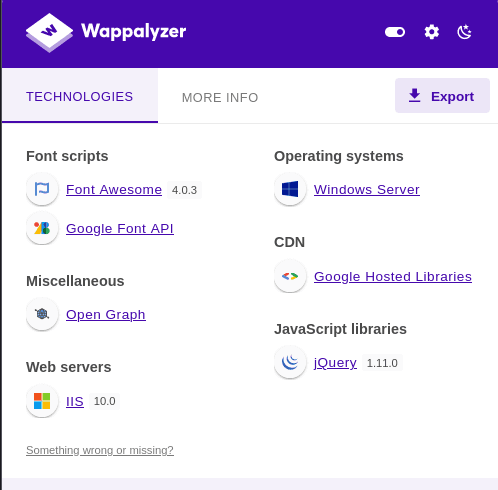Click the Font Awesome flag icon
The image size is (498, 490).
(x=42, y=189)
